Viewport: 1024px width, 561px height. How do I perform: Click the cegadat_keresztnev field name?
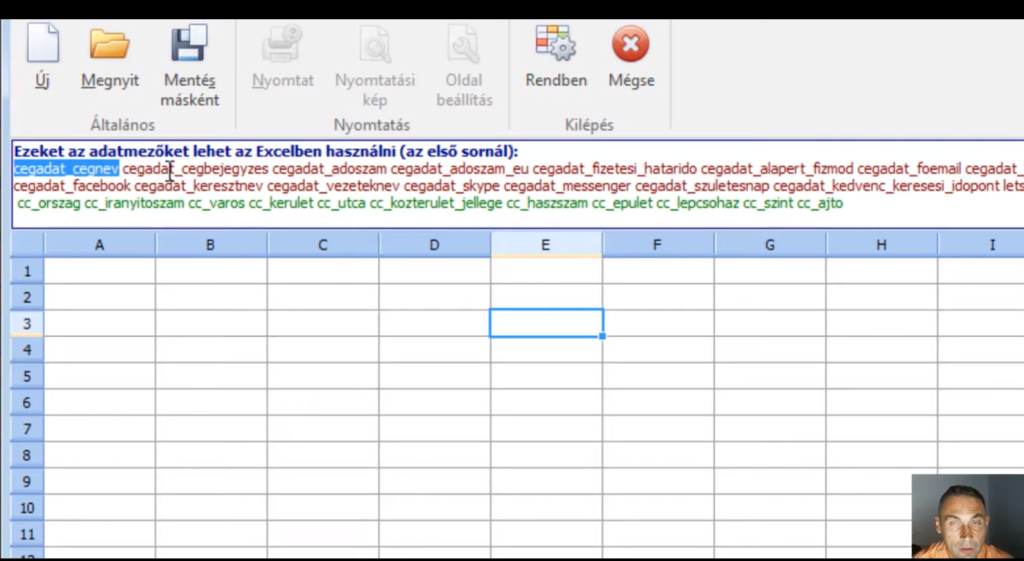[199, 186]
